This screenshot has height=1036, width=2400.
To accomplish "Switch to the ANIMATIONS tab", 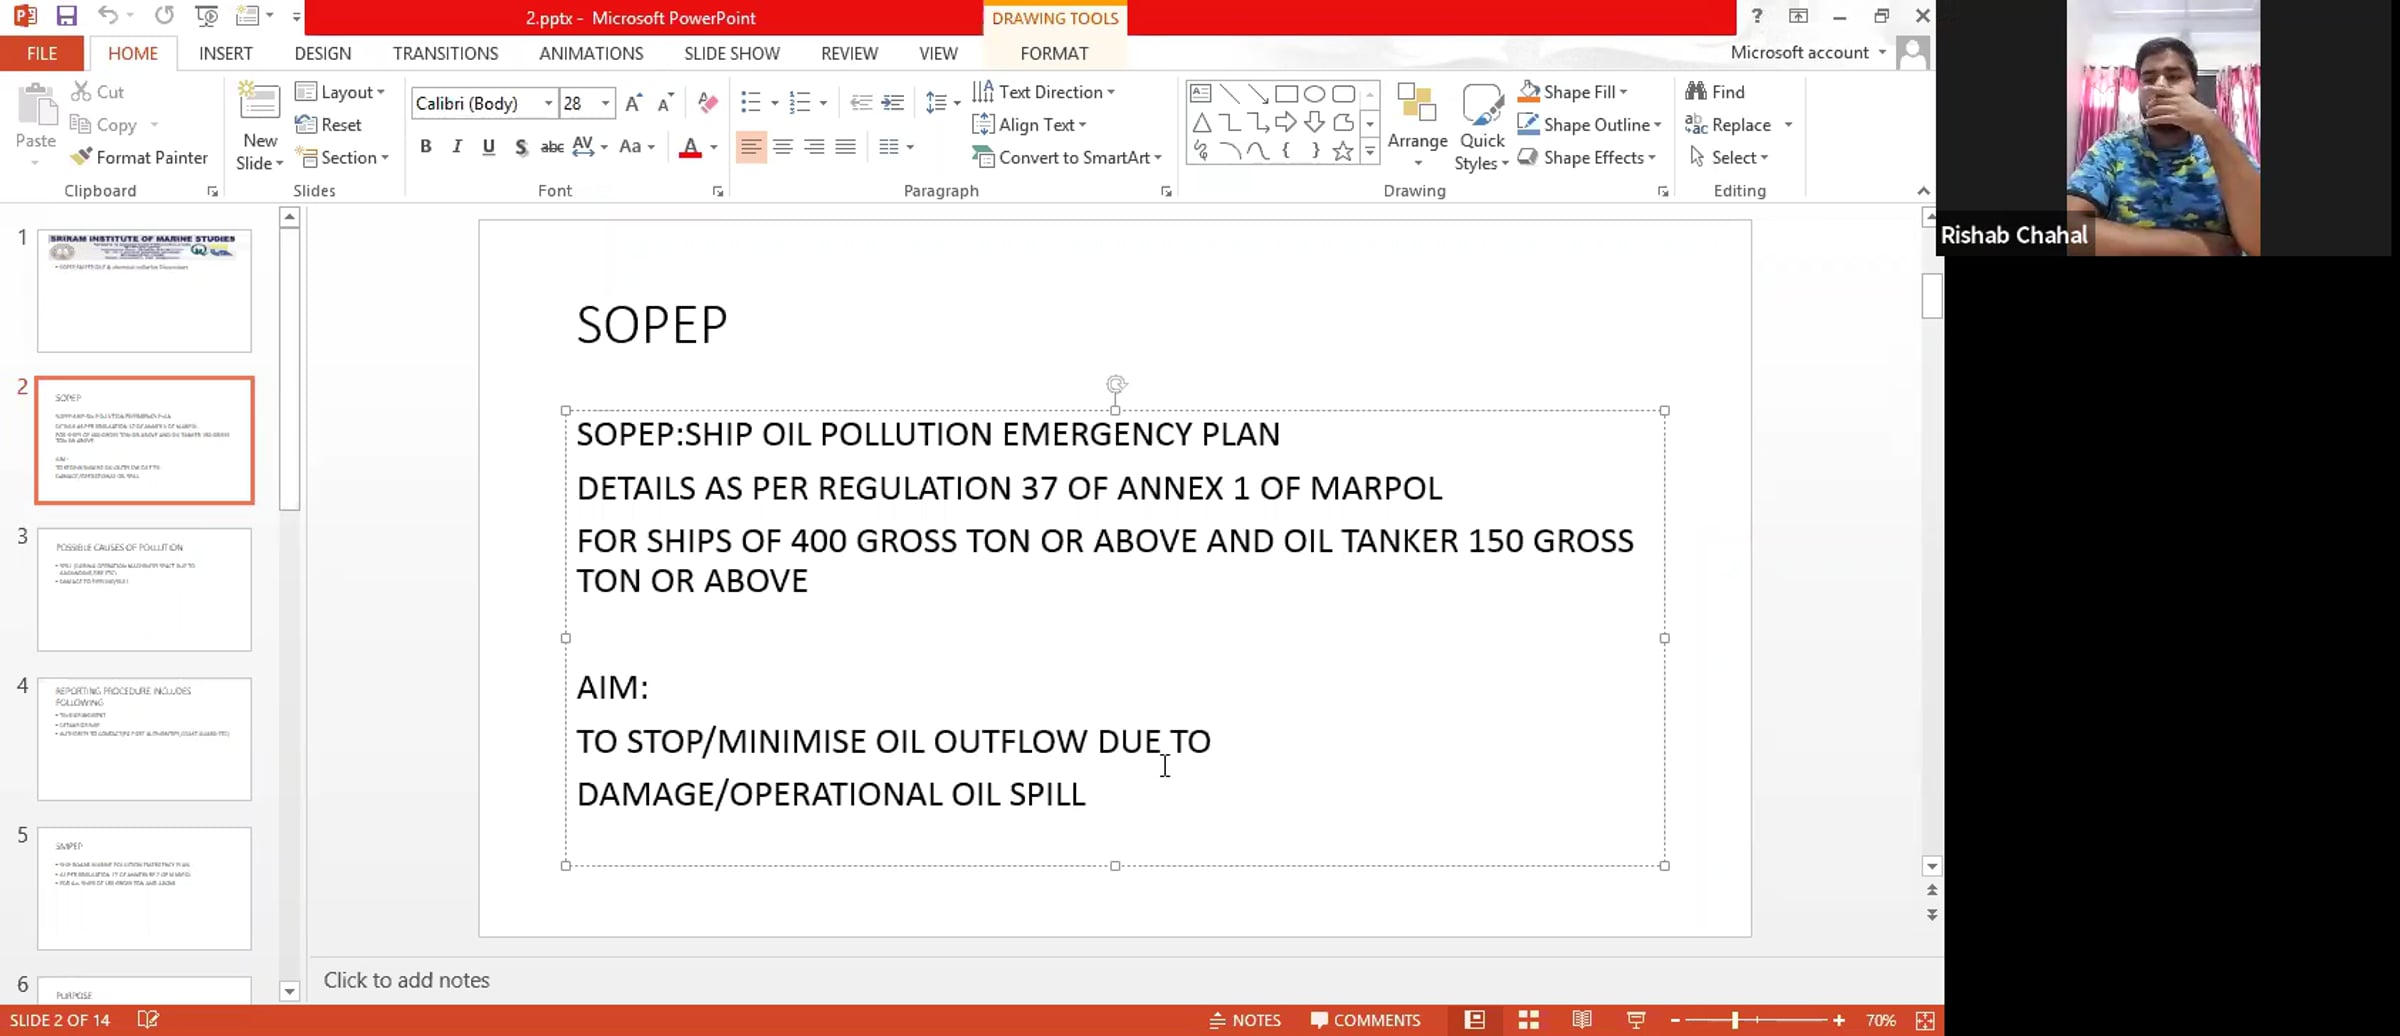I will point(590,53).
